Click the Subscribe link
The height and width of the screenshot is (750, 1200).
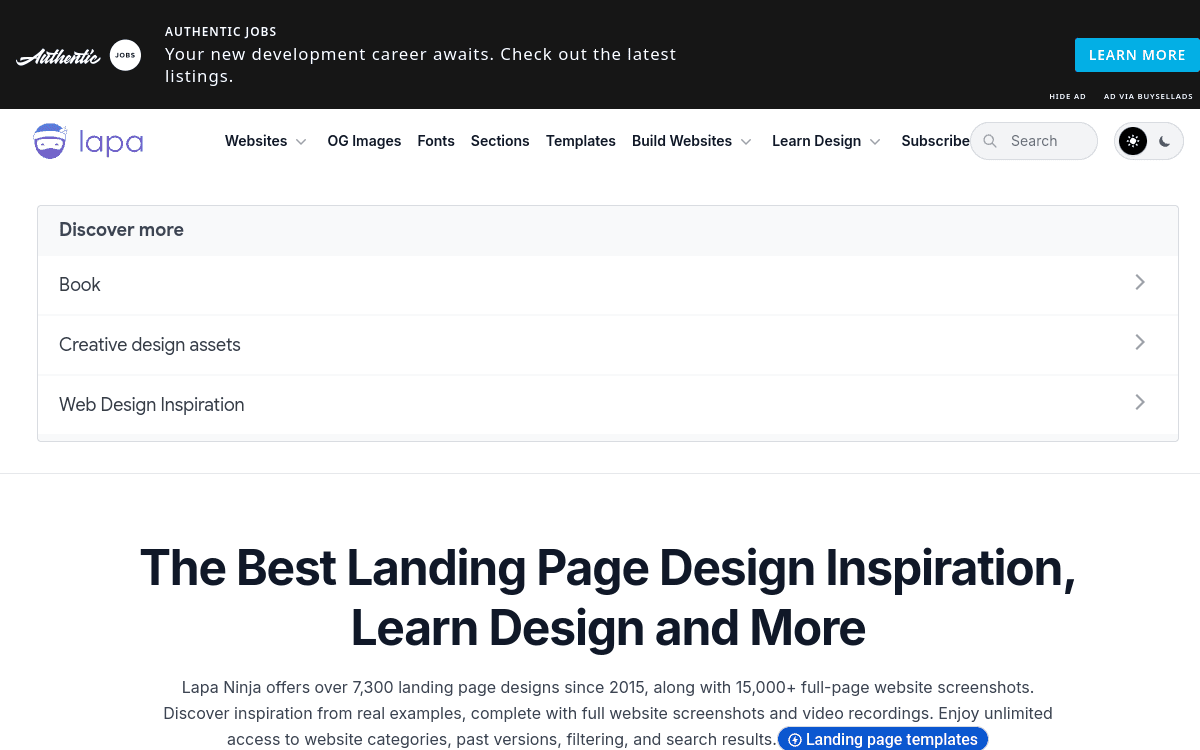(934, 141)
